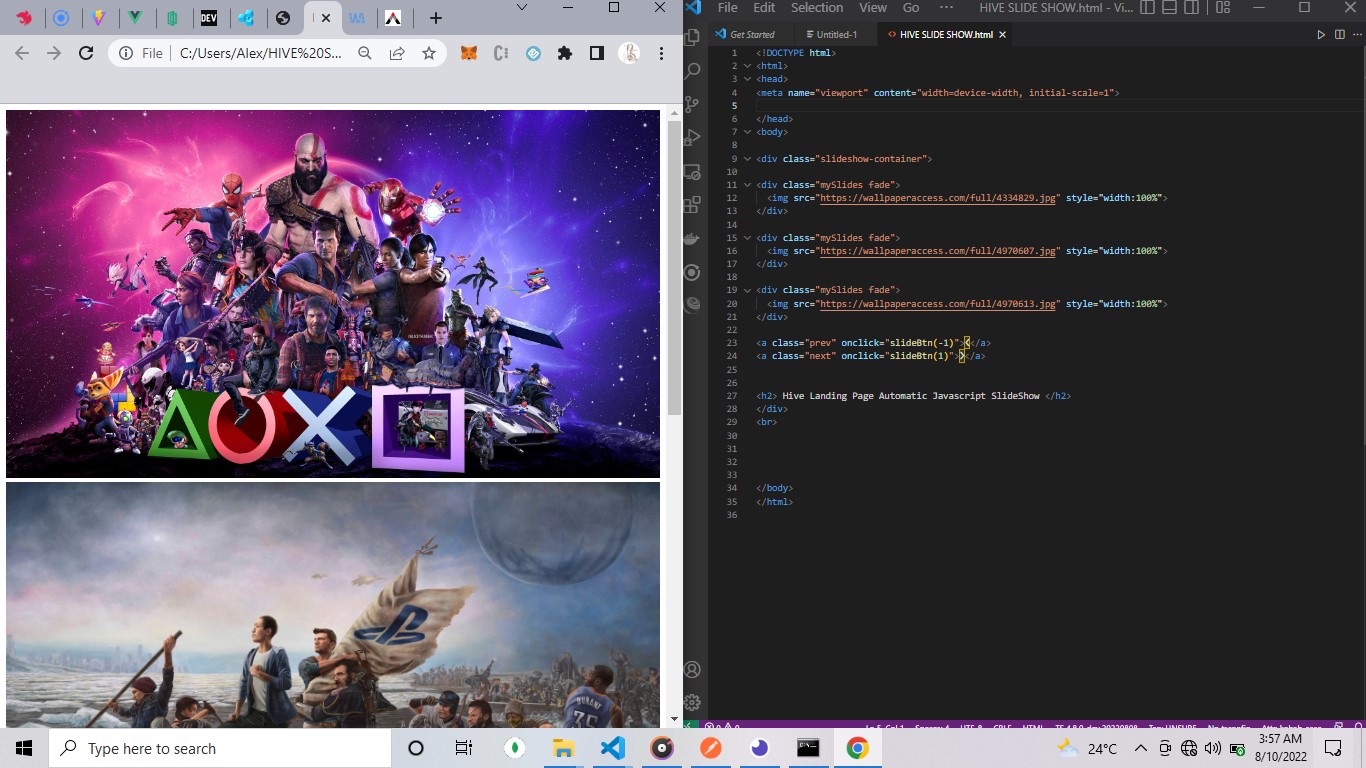
Task: Open the Remote Explorer view
Action: point(692,172)
